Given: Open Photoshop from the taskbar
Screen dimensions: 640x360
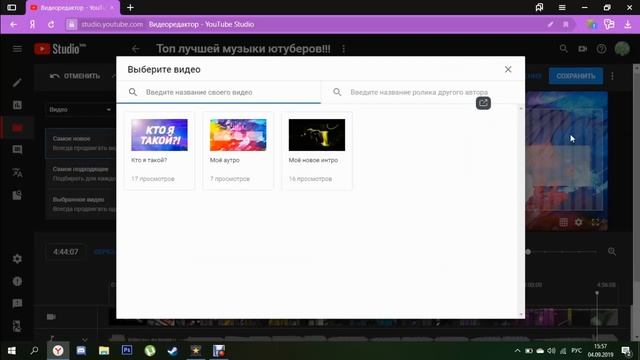Looking at the screenshot, I should (127, 350).
